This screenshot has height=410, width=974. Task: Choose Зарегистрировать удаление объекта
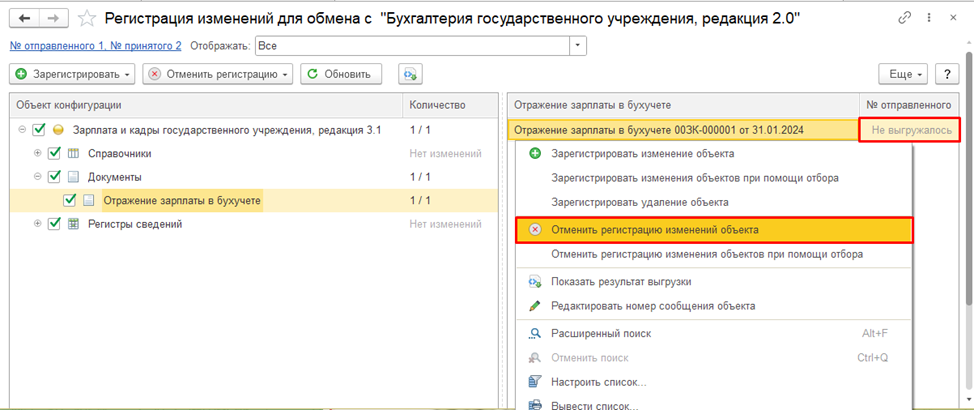714,202
